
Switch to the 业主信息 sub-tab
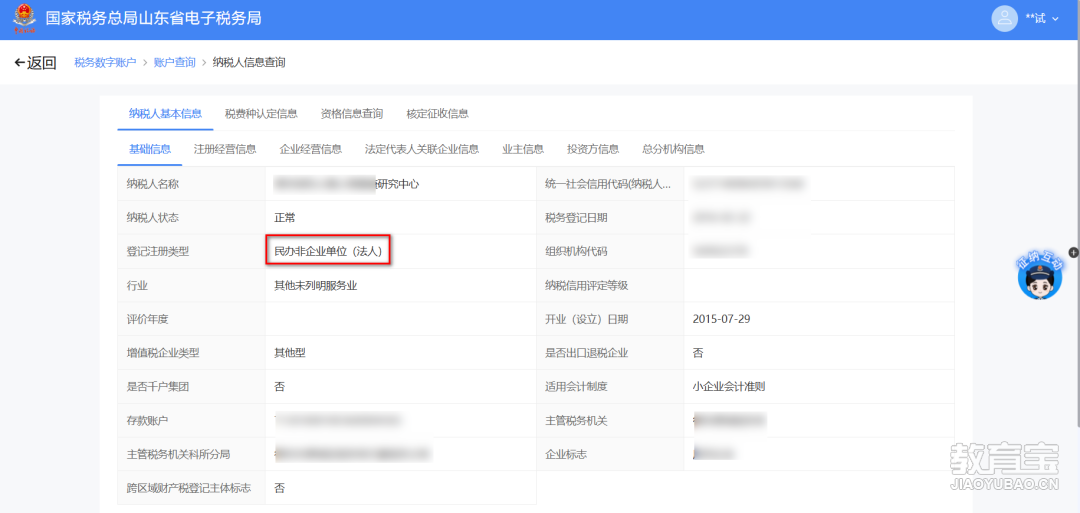523,149
